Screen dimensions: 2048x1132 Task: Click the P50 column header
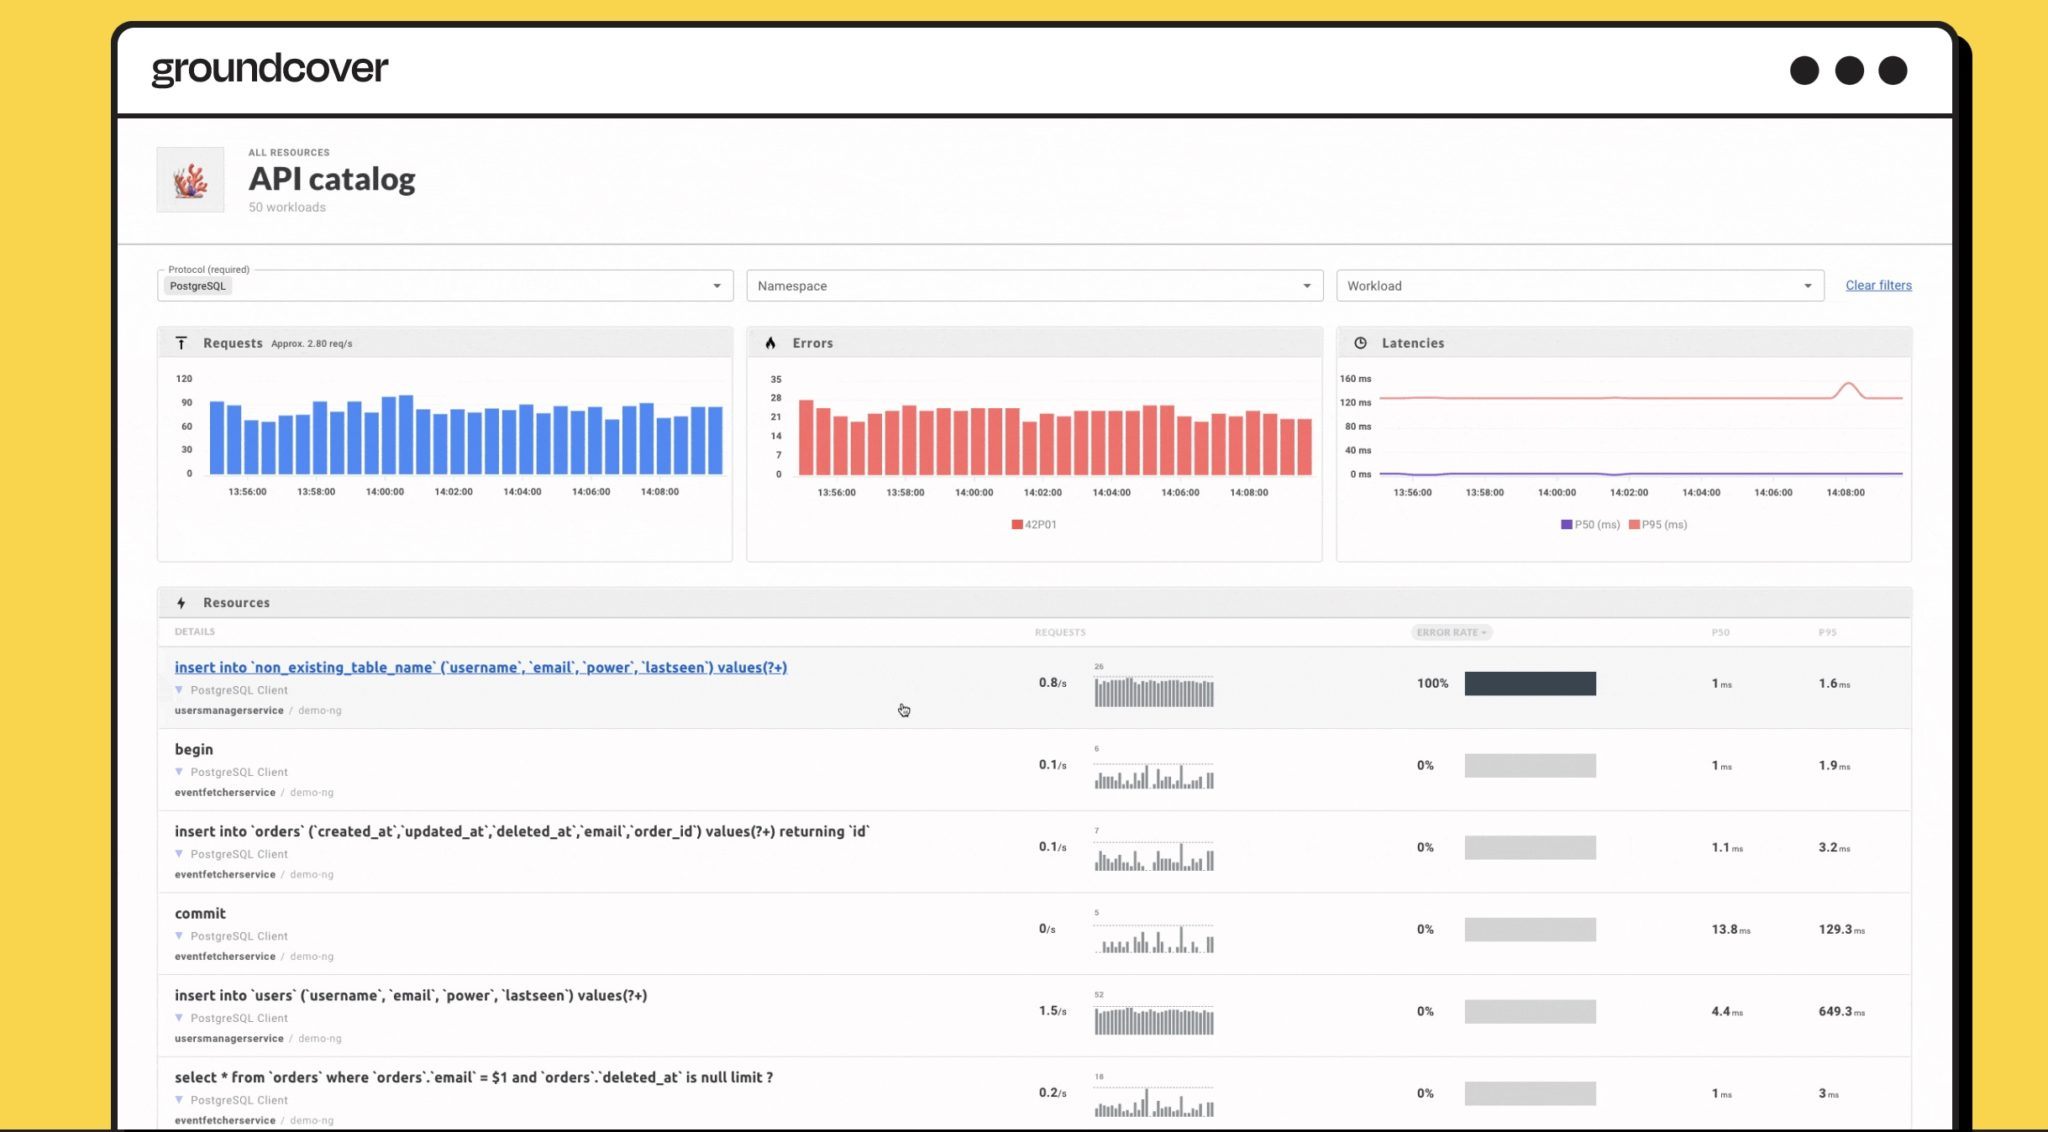pyautogui.click(x=1720, y=632)
